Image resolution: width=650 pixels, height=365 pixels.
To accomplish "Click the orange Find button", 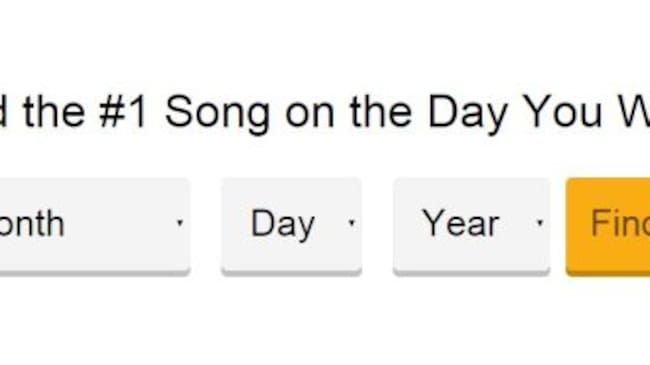I will pos(608,226).
